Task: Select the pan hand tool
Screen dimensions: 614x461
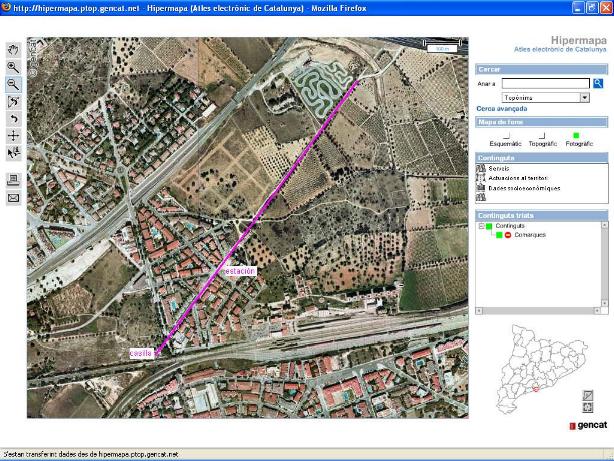Action: coord(13,48)
